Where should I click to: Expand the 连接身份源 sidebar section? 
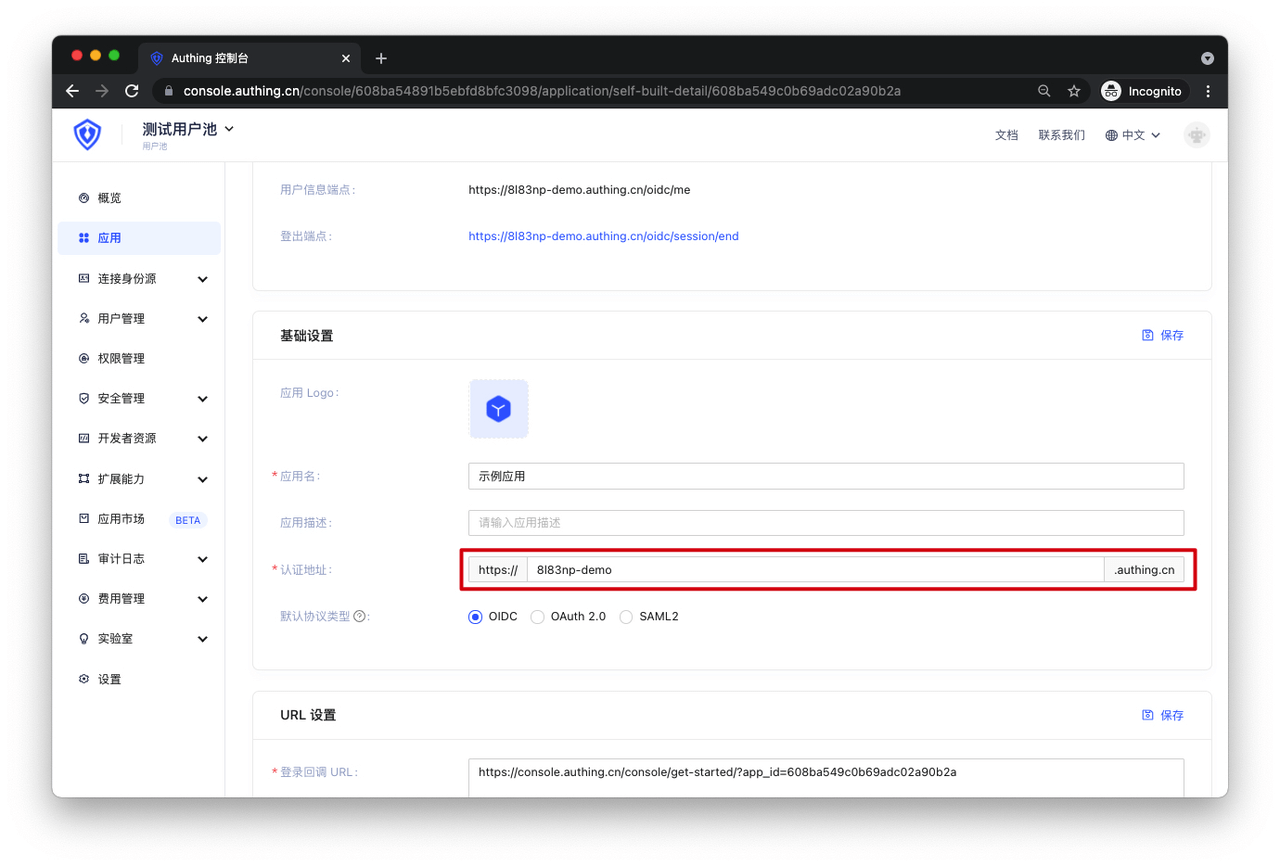click(140, 279)
